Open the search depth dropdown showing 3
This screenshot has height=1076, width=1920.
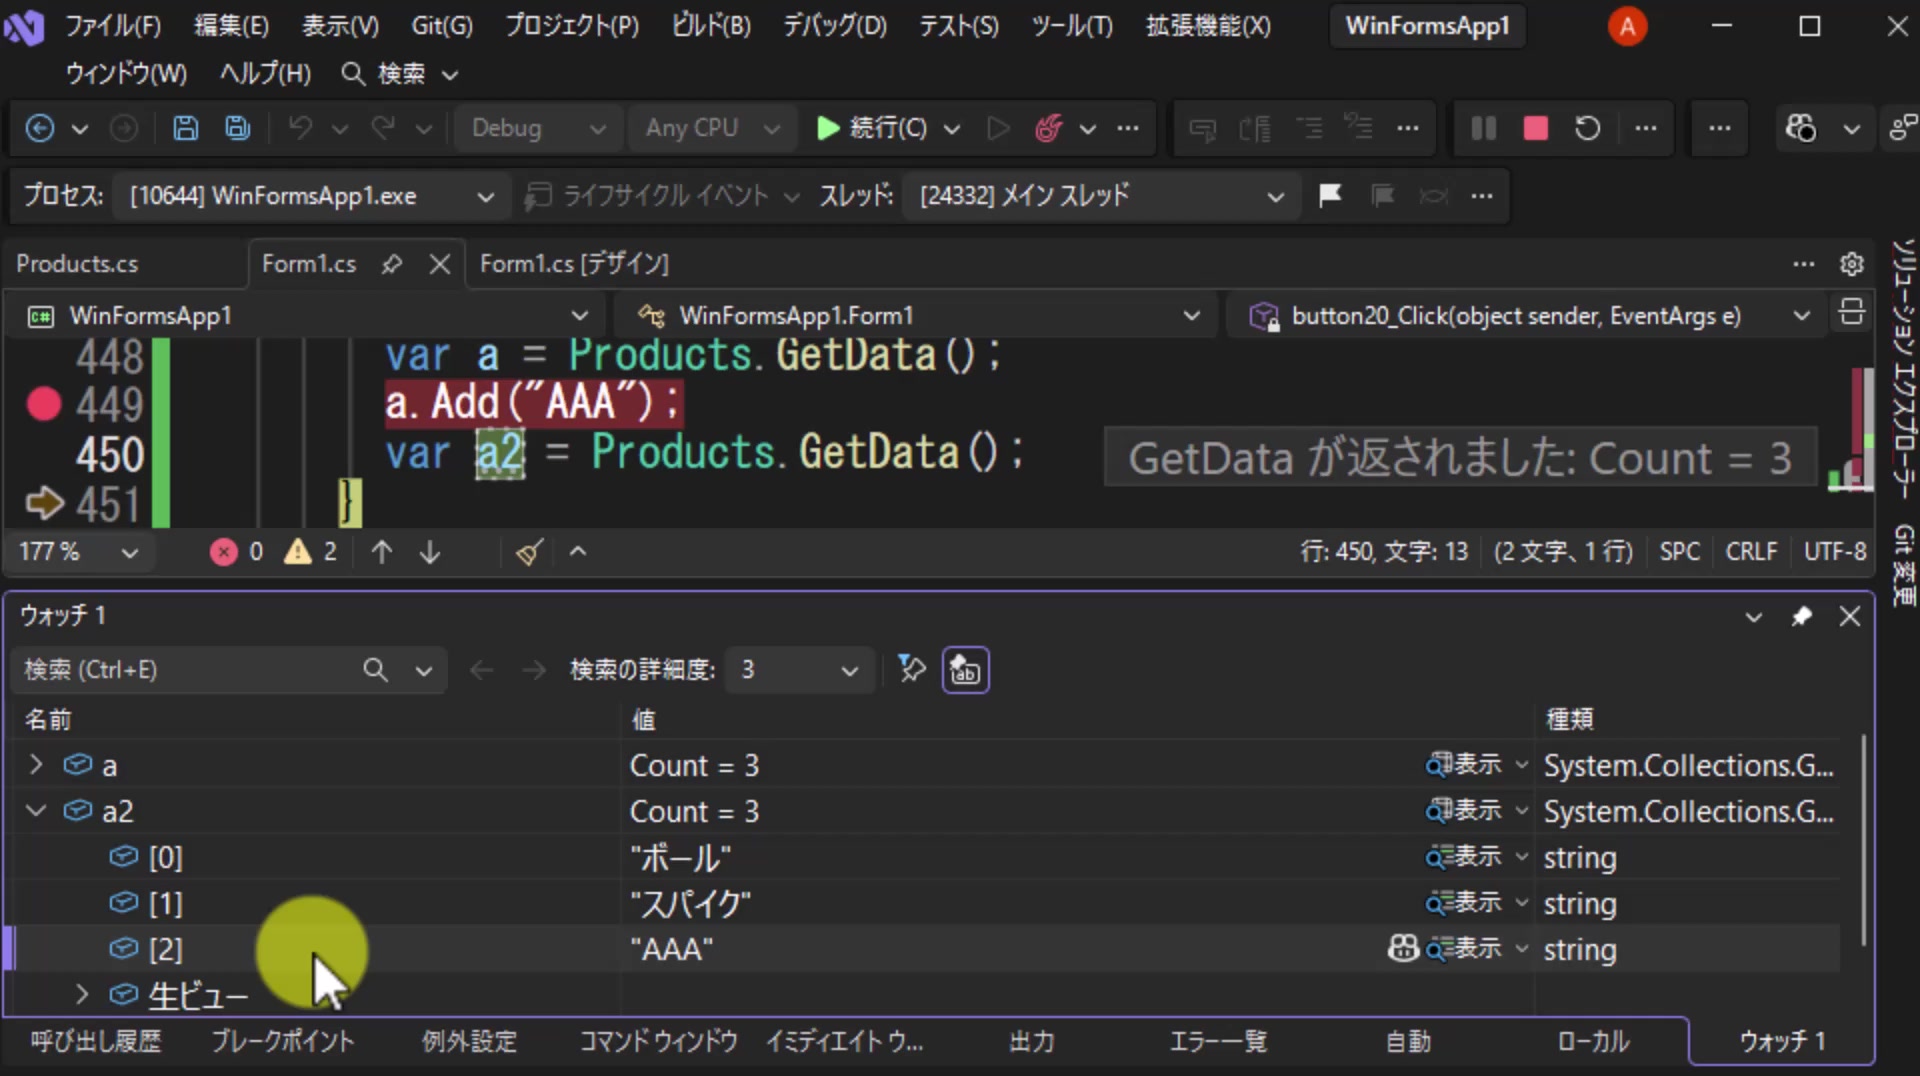[x=800, y=669]
